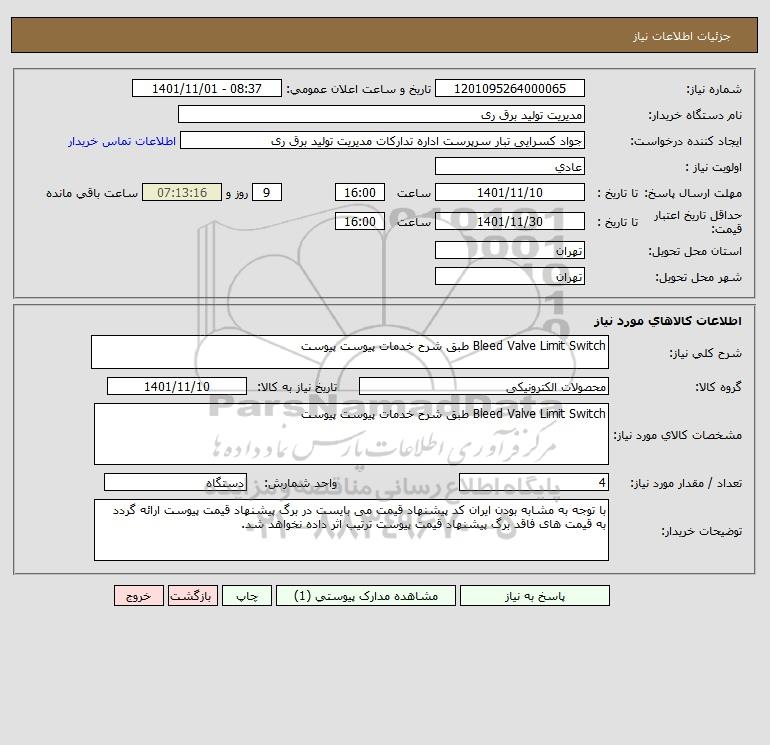This screenshot has width=770, height=745.
Task: Click the label حداقل تاریخ اعتبار قیمت
Action: [x=698, y=222]
